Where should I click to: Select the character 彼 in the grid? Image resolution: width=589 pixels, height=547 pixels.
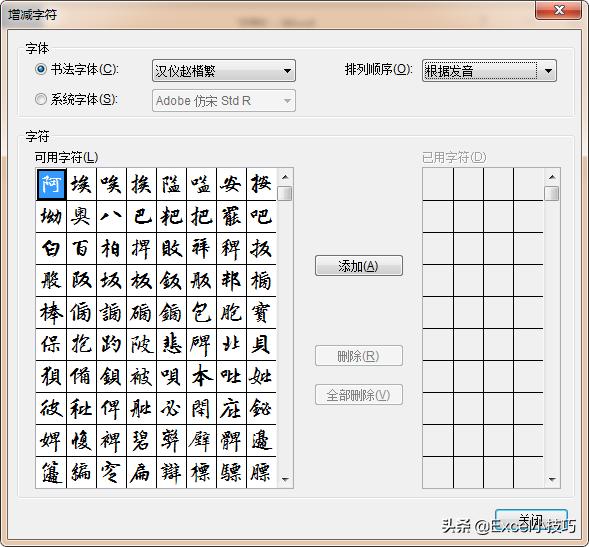point(51,409)
